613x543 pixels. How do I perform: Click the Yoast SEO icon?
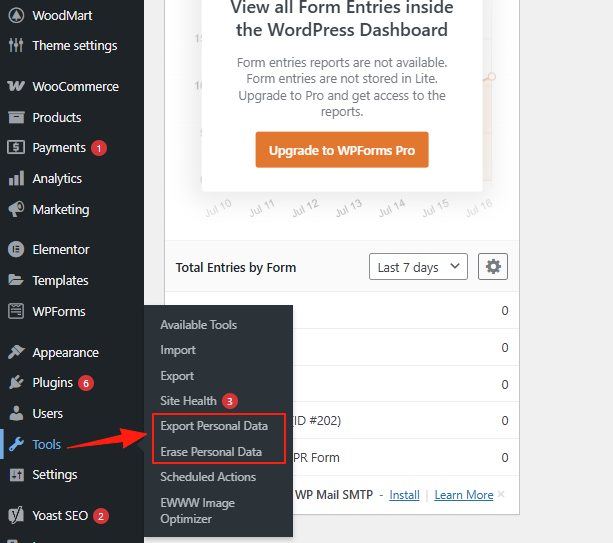coord(16,515)
